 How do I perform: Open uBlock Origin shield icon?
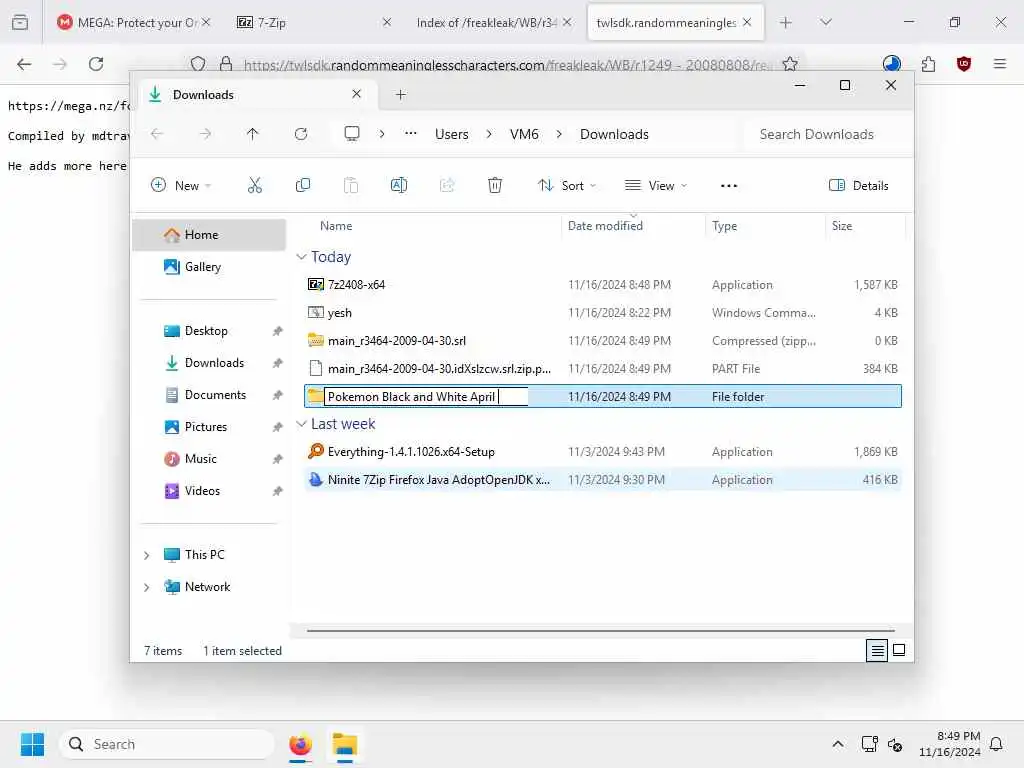click(964, 64)
